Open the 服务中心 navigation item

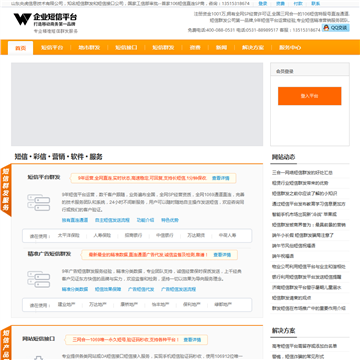click(290, 47)
